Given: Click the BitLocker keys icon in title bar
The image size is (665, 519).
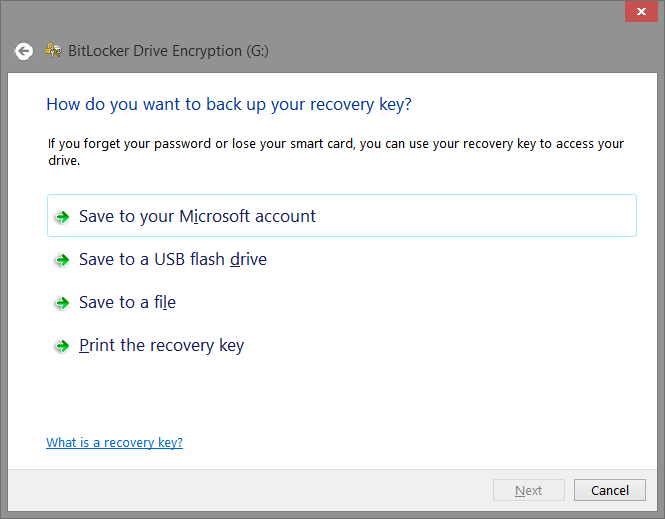Looking at the screenshot, I should pos(53,50).
